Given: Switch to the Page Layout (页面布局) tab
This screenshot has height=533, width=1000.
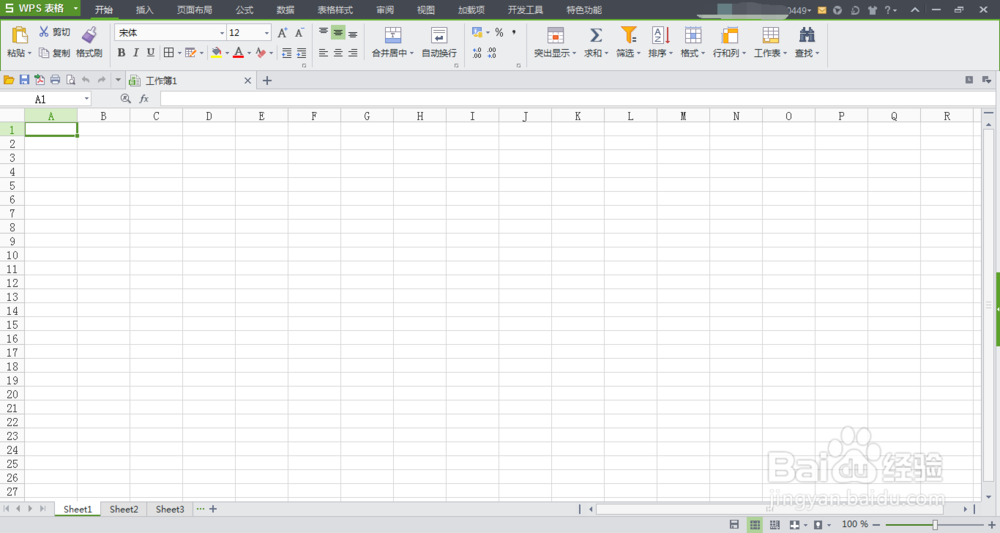Looking at the screenshot, I should click(195, 10).
